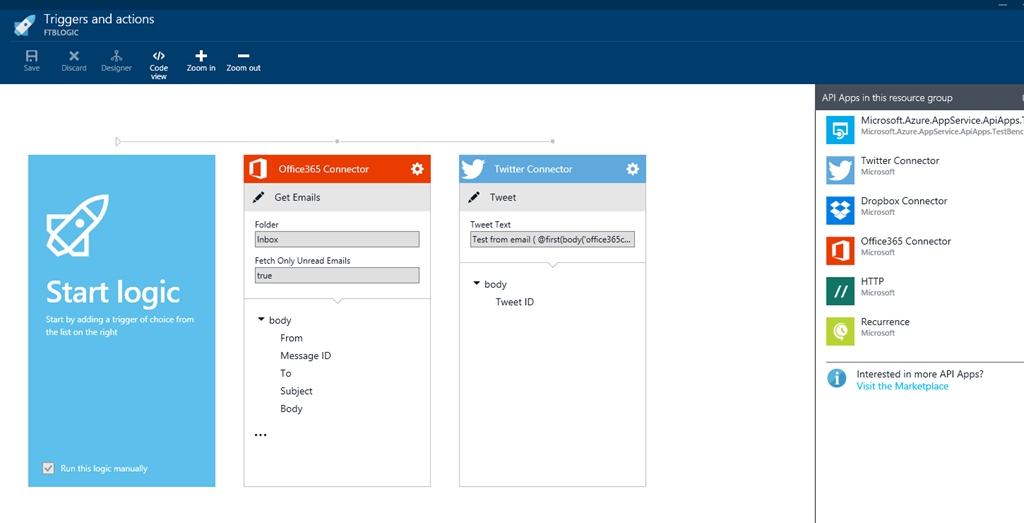
Task: Click Twitter Connector name in API Apps list
Action: [900, 160]
